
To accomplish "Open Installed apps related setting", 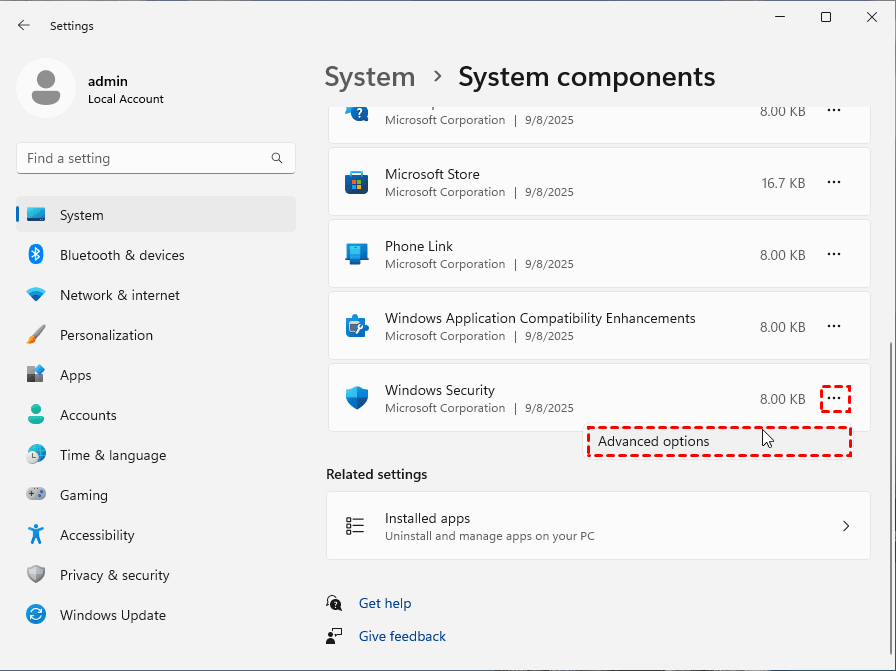I will tap(598, 525).
